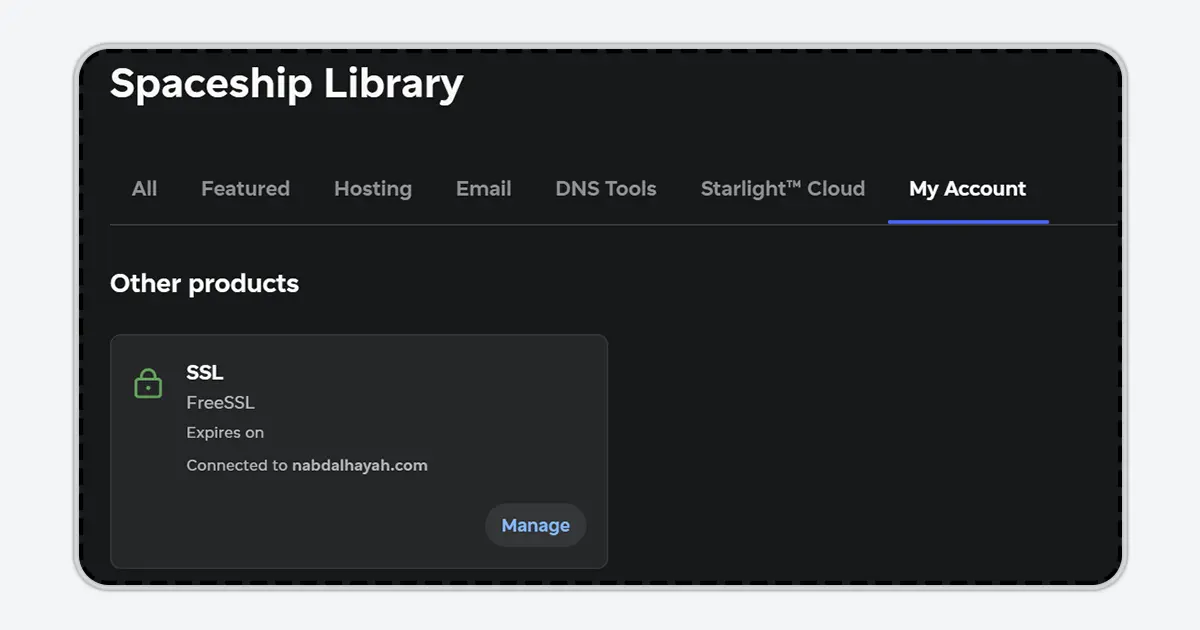Click the Spaceship Library title
The height and width of the screenshot is (630, 1200).
(286, 84)
